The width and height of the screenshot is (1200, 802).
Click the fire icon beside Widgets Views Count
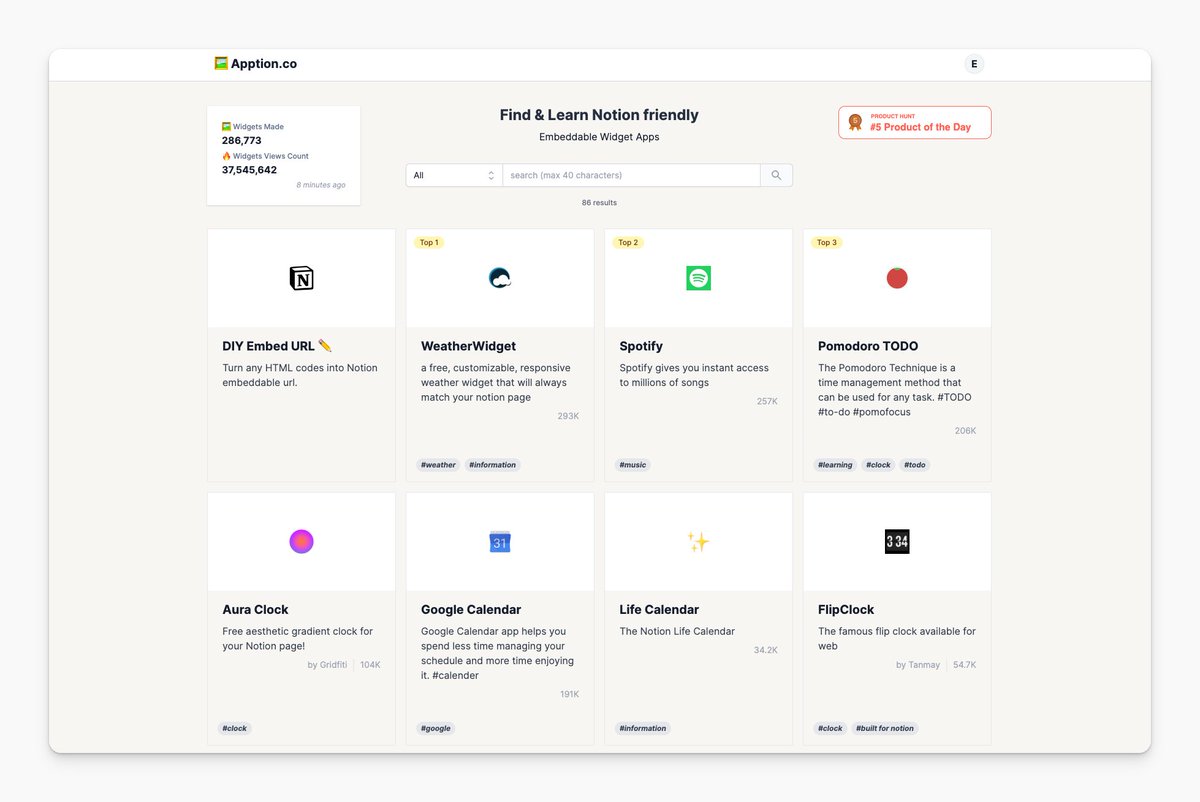226,156
